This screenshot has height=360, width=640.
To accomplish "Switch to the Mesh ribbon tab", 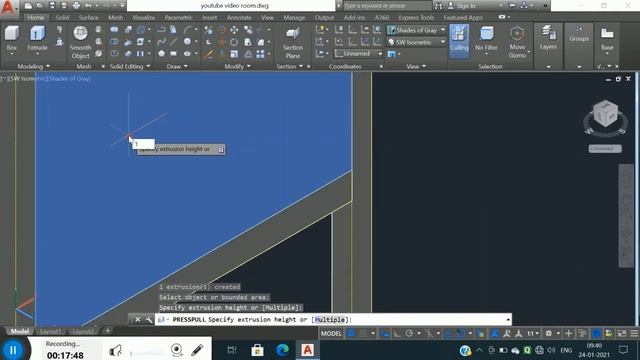I will [x=115, y=18].
